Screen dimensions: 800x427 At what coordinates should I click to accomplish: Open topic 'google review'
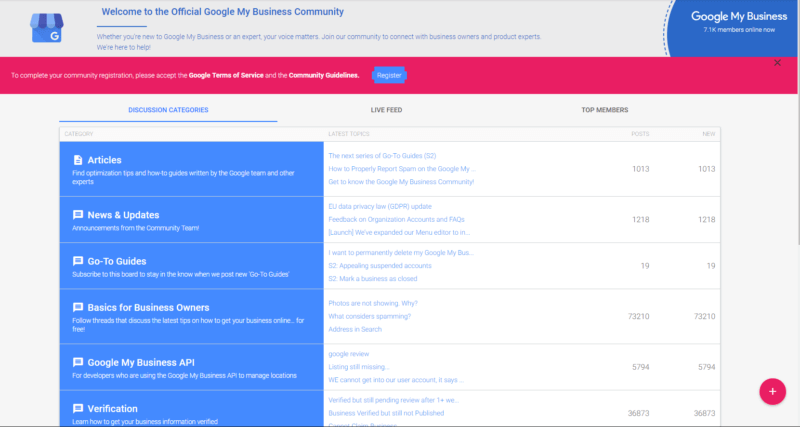pyautogui.click(x=348, y=354)
